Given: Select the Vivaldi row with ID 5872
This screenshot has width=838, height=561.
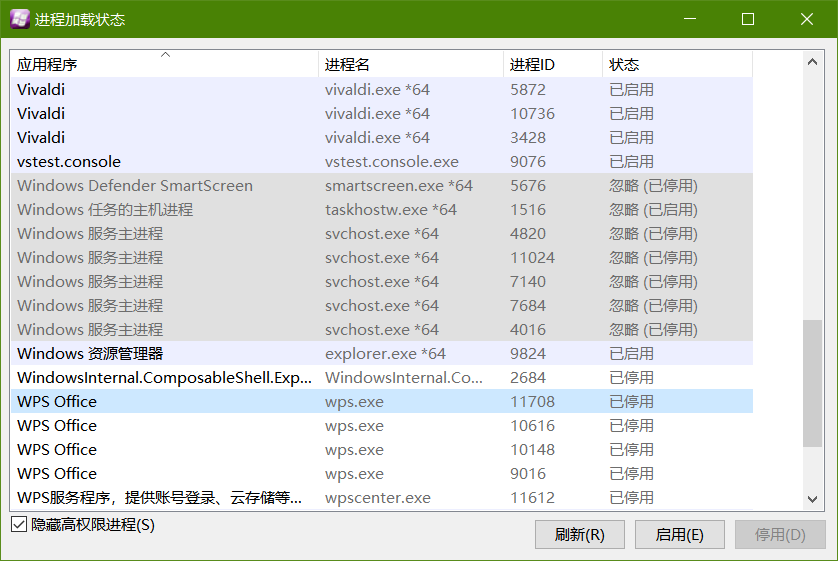Looking at the screenshot, I should click(x=382, y=90).
